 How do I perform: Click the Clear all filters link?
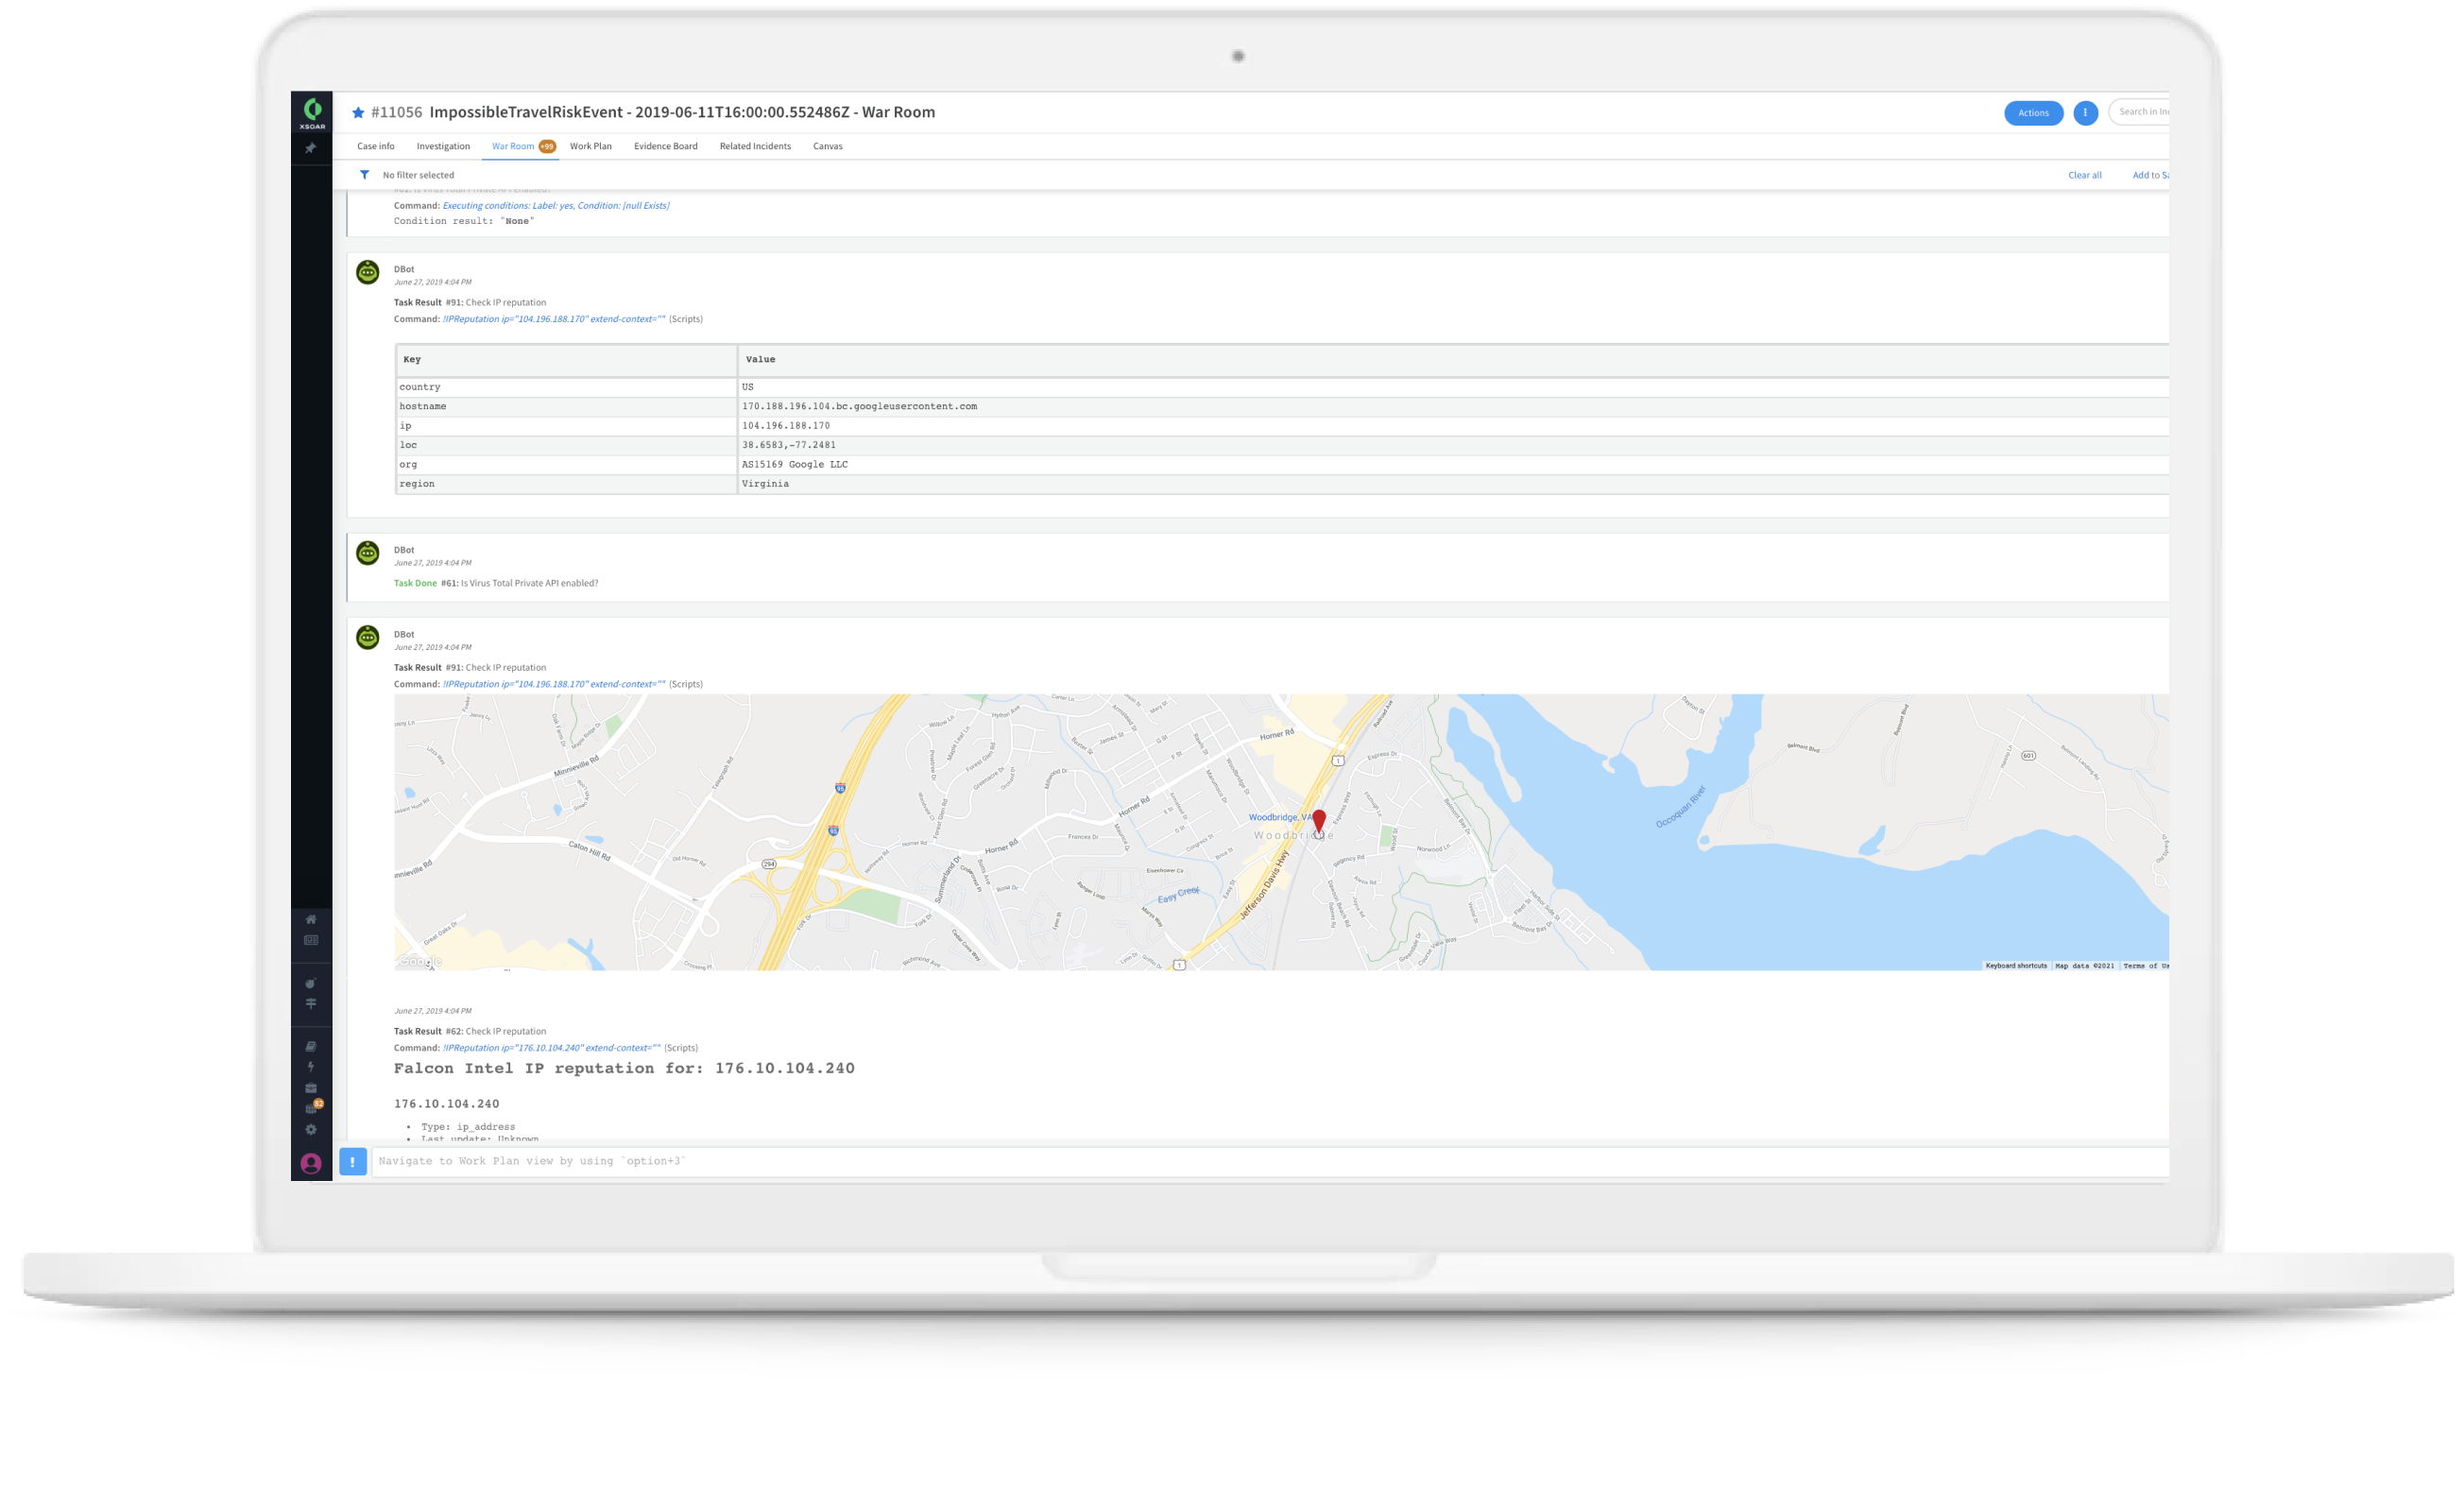(x=2084, y=175)
